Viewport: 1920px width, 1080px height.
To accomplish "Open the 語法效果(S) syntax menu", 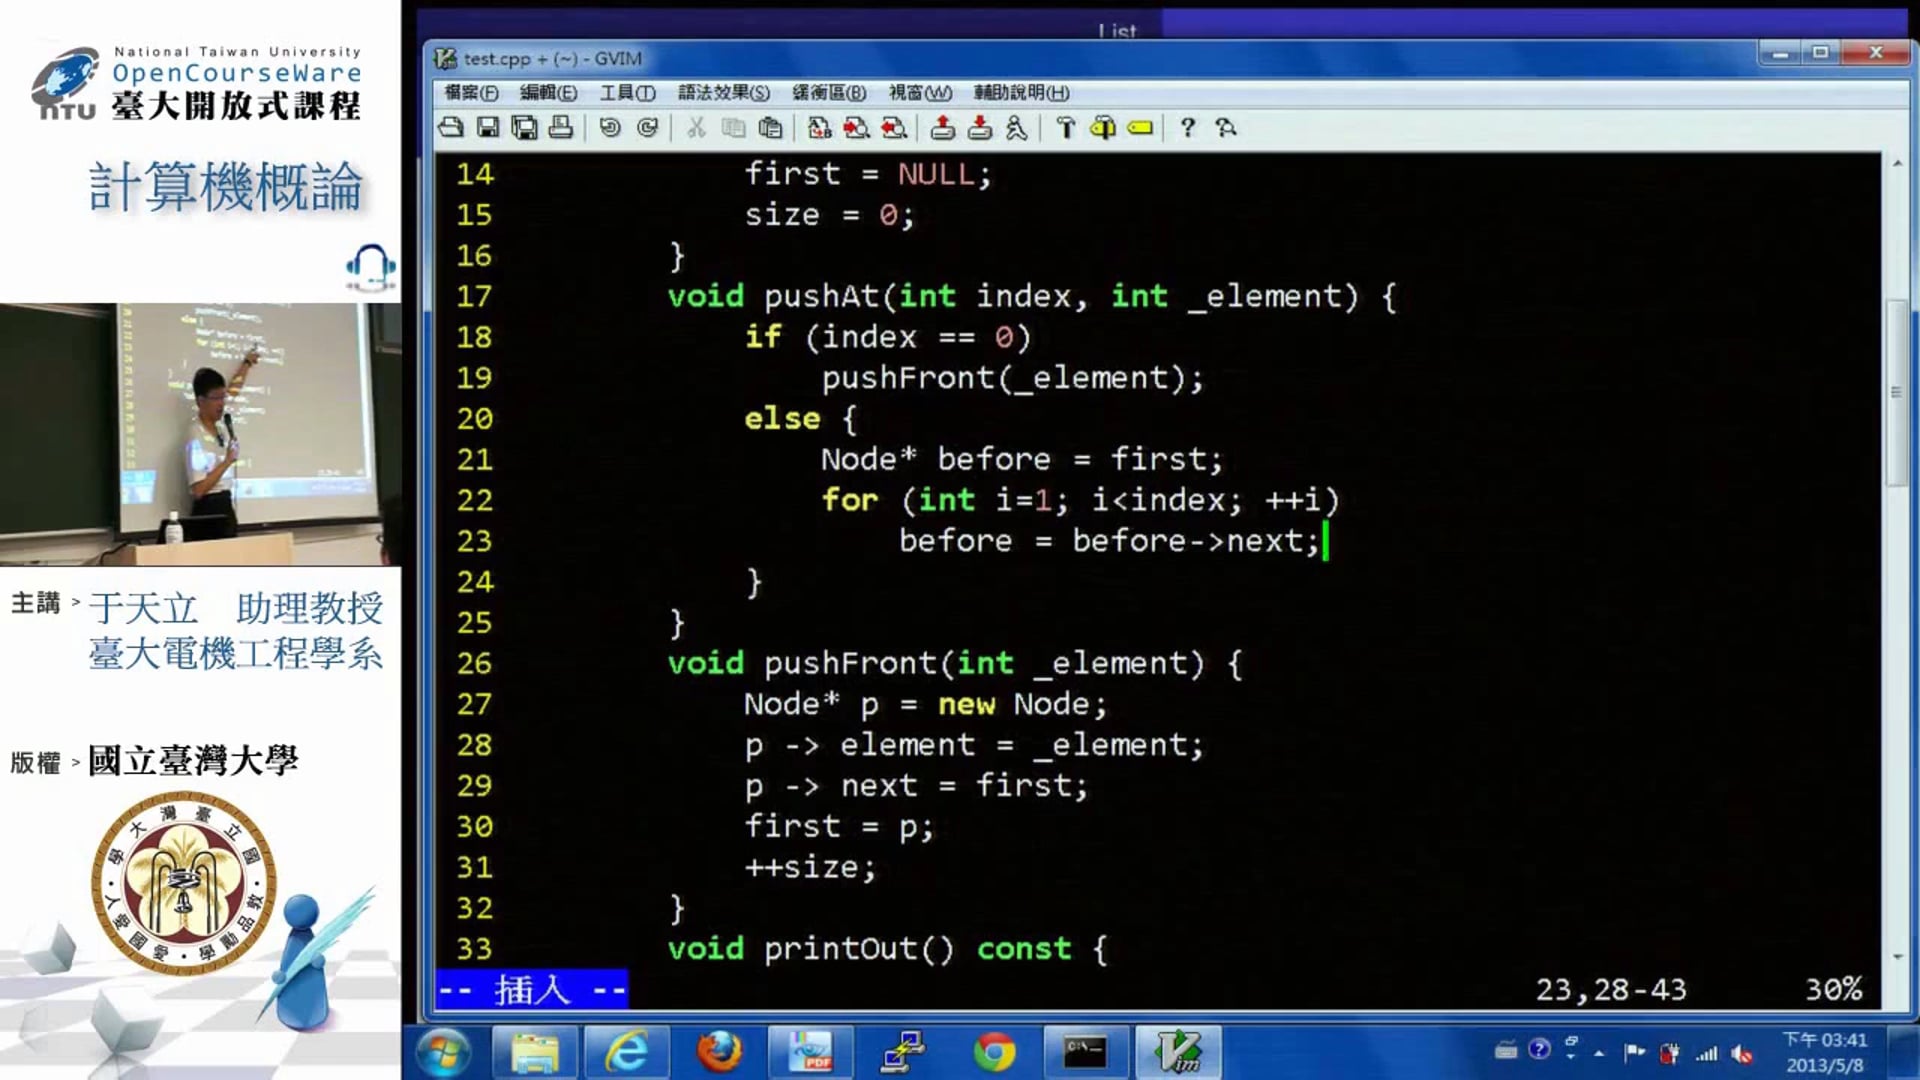I will [723, 93].
